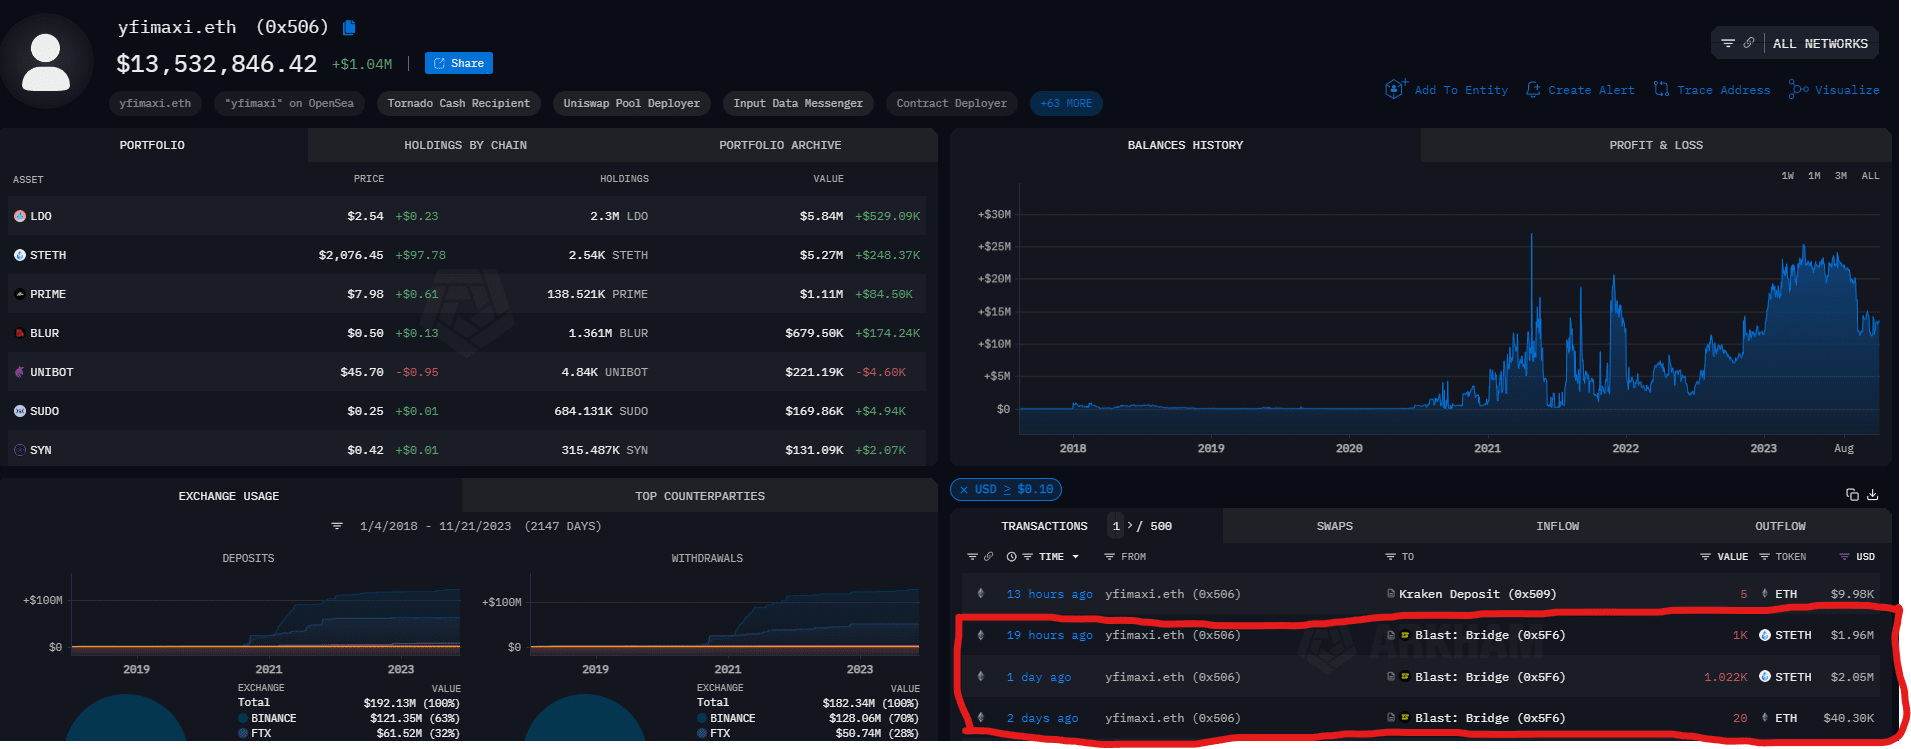Open the TOP COUNTERPARTIES tab

[x=700, y=496]
